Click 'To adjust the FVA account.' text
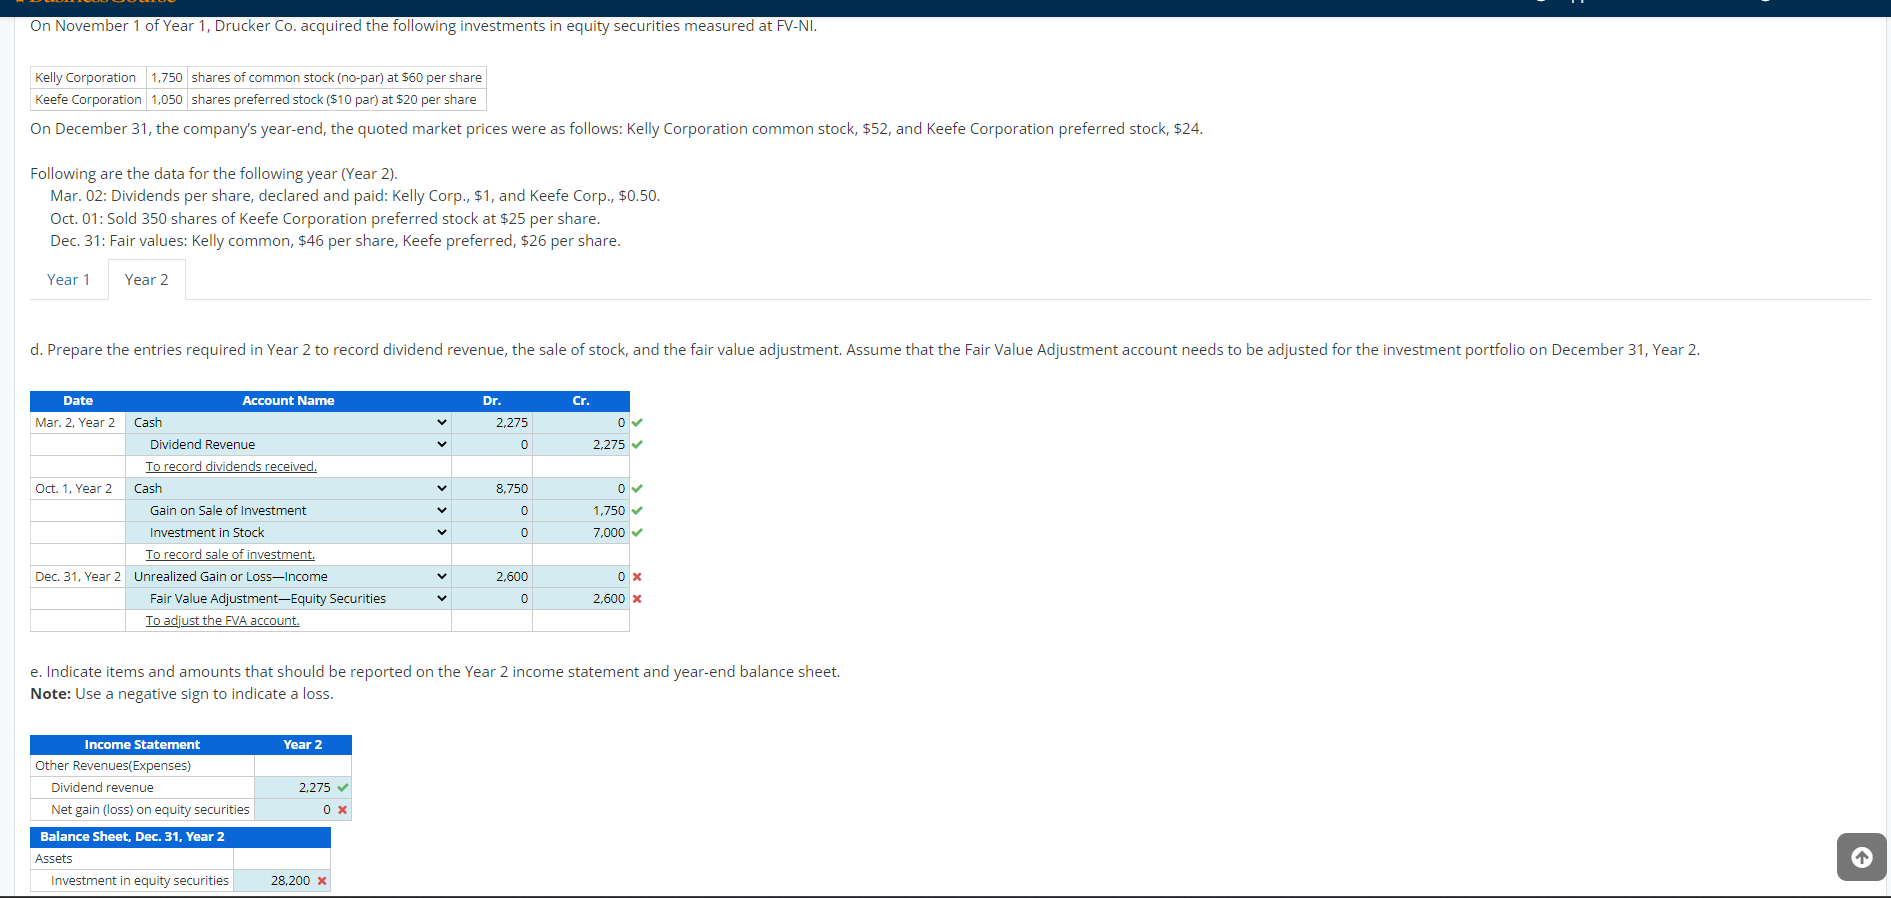The image size is (1891, 898). pyautogui.click(x=222, y=621)
